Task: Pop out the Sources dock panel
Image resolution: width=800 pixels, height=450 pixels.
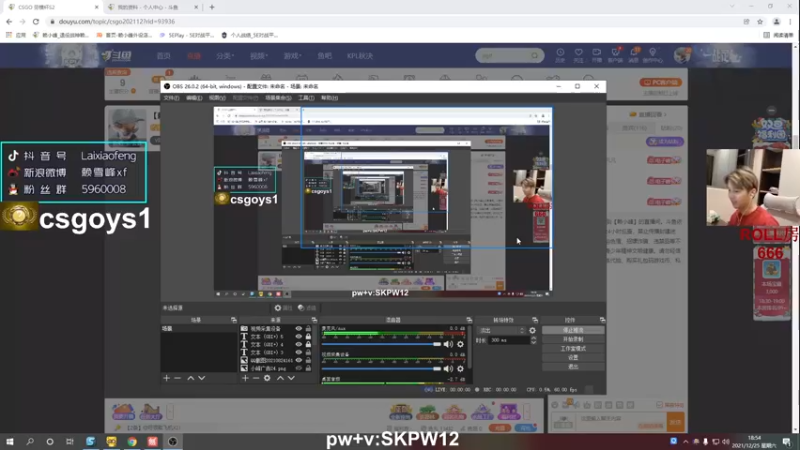Action: click(x=314, y=320)
